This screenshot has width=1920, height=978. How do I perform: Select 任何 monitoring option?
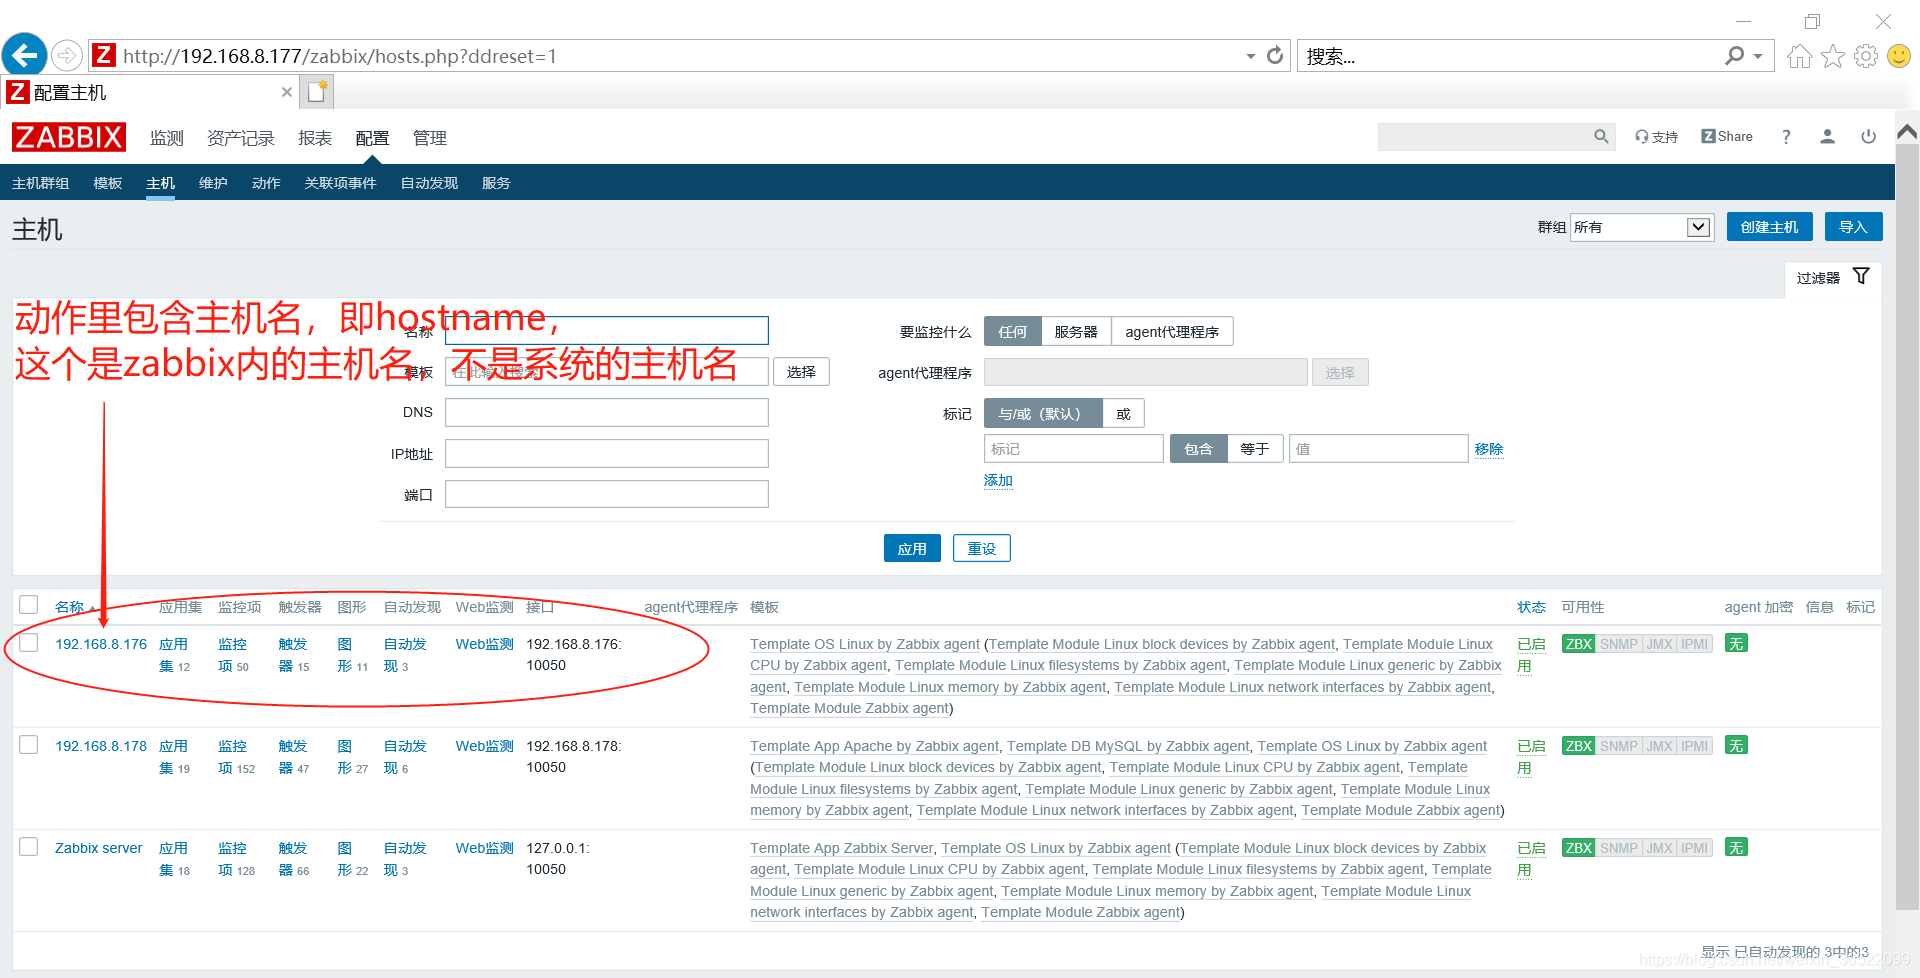point(1012,332)
